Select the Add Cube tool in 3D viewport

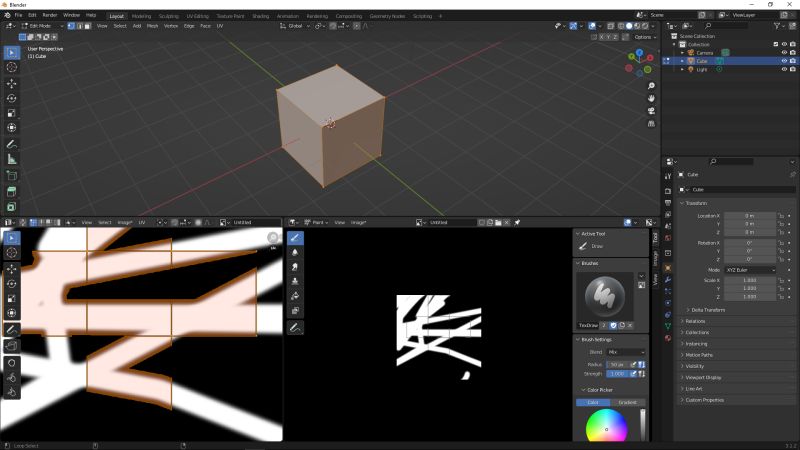(12, 176)
